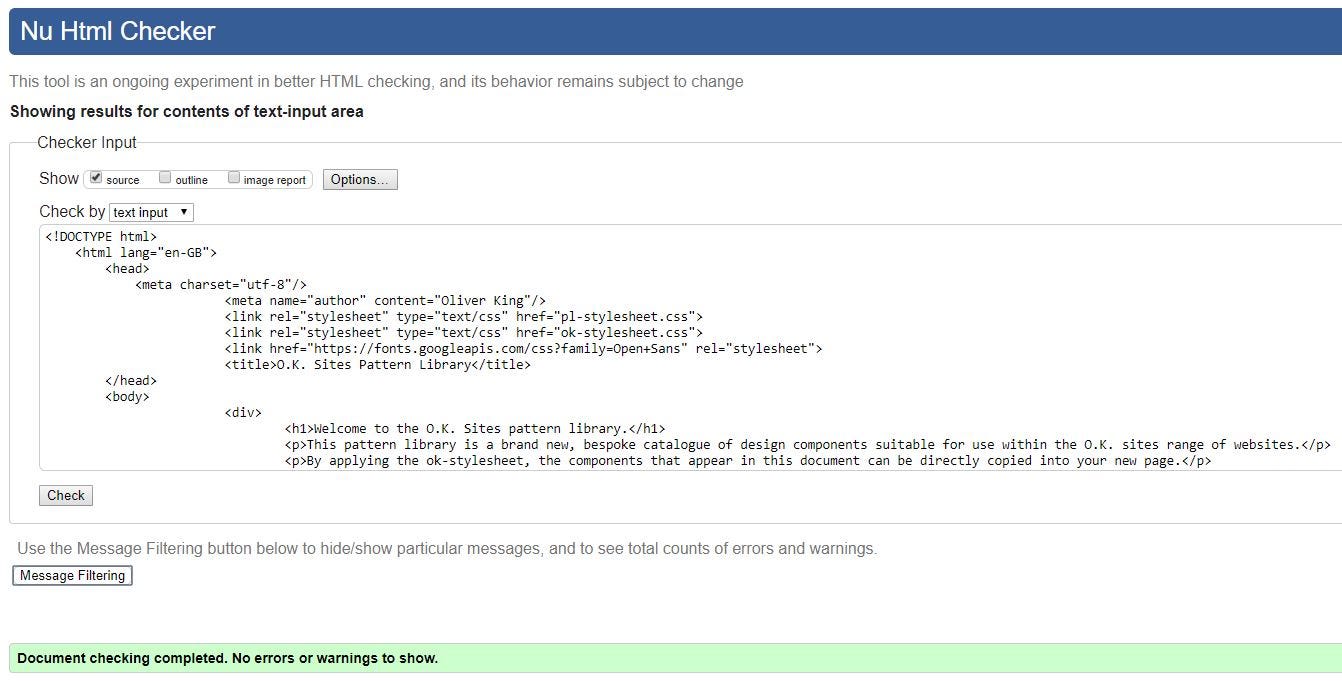This screenshot has width=1342, height=681.
Task: Click the DOCTYPE html line in source
Action: (x=101, y=237)
